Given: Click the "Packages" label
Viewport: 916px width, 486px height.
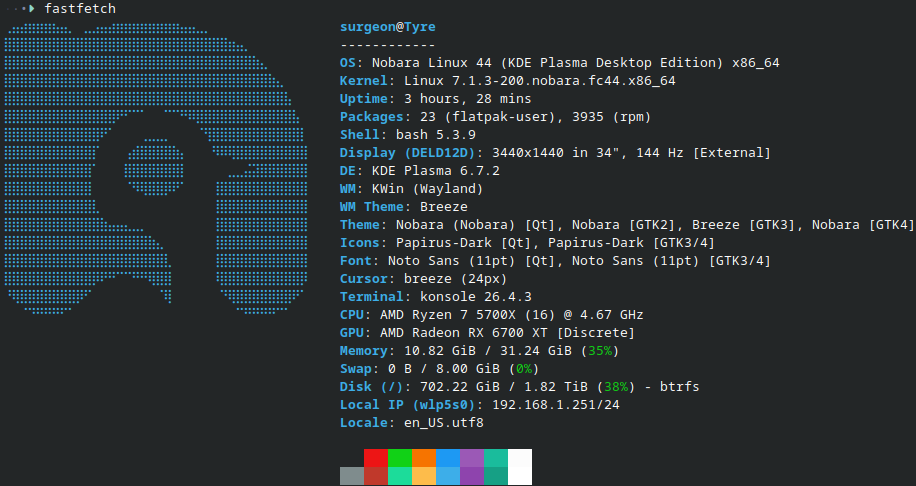Looking at the screenshot, I should coord(372,117).
